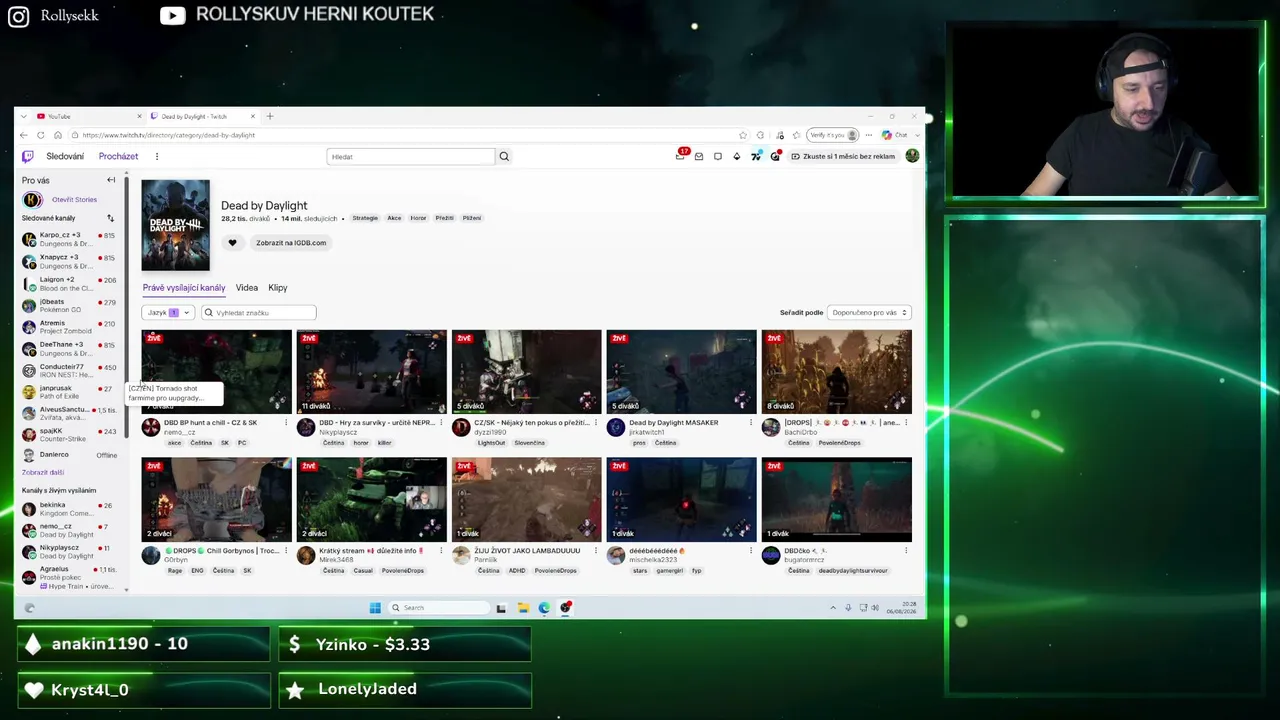This screenshot has height=720, width=1280.
Task: Open File Explorer from the taskbar
Action: point(523,607)
